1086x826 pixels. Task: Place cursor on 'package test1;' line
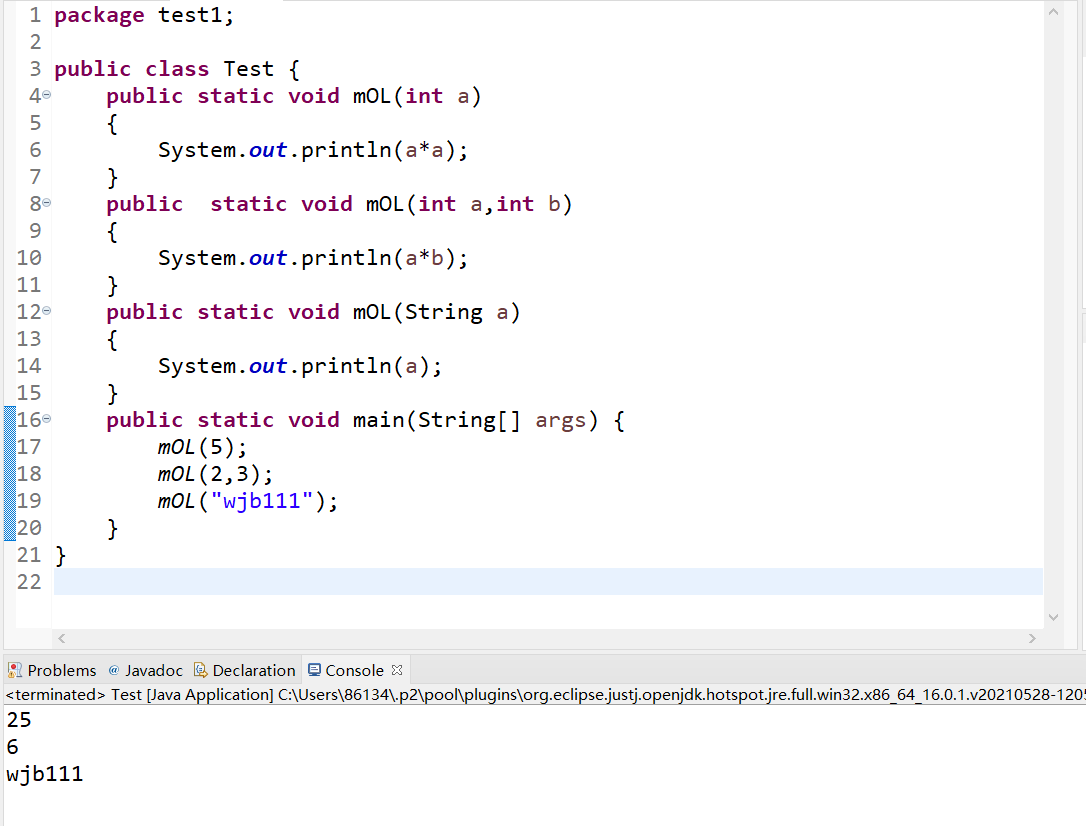144,15
